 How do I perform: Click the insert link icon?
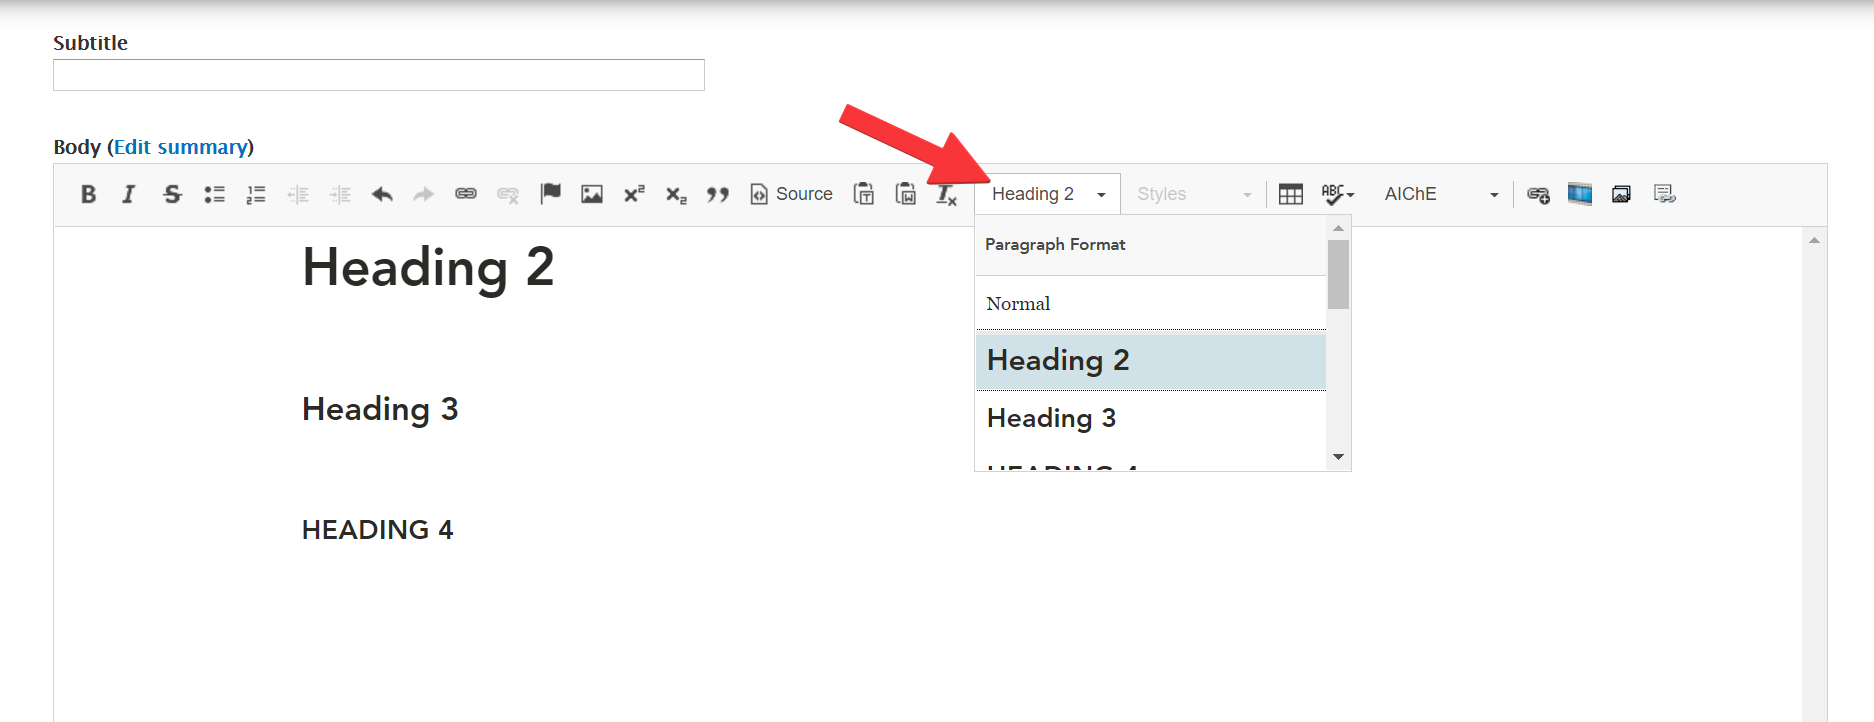(466, 194)
